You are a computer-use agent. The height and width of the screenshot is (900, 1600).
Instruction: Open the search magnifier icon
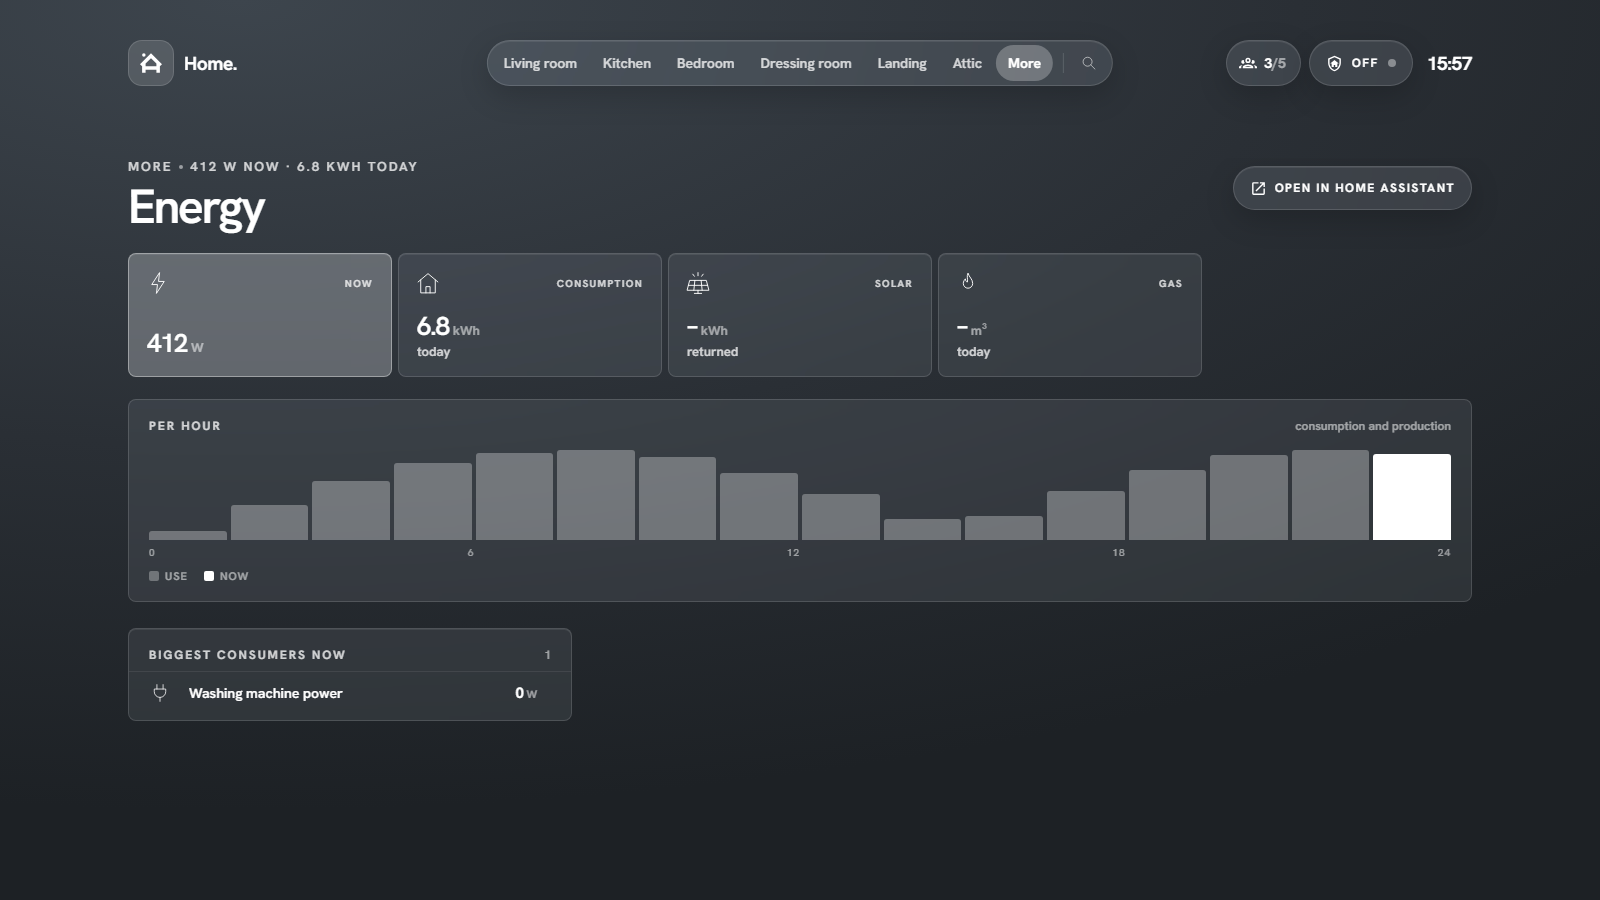point(1088,63)
